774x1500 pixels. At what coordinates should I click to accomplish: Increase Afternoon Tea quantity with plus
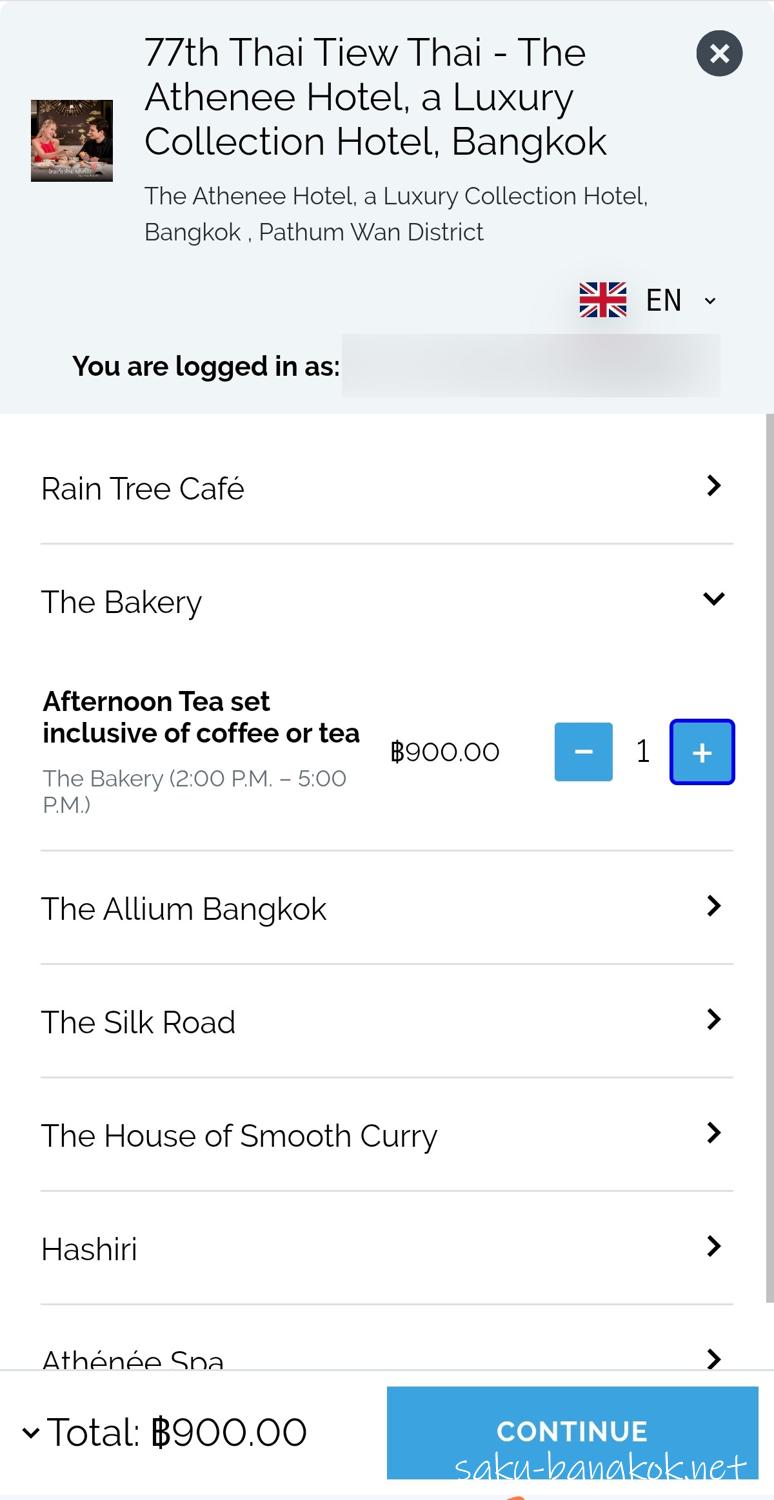(702, 752)
